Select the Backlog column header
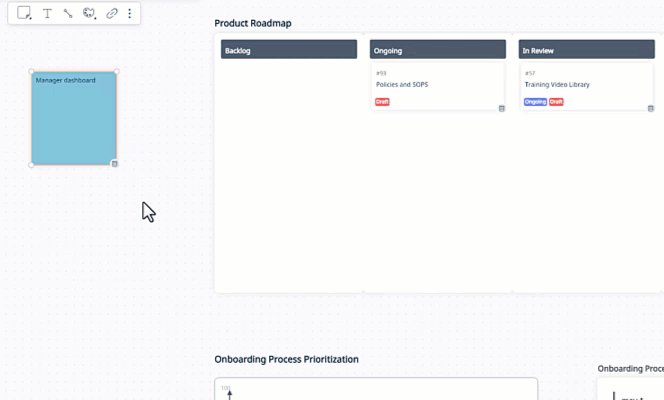Screen dimensions: 664x400 tap(289, 50)
